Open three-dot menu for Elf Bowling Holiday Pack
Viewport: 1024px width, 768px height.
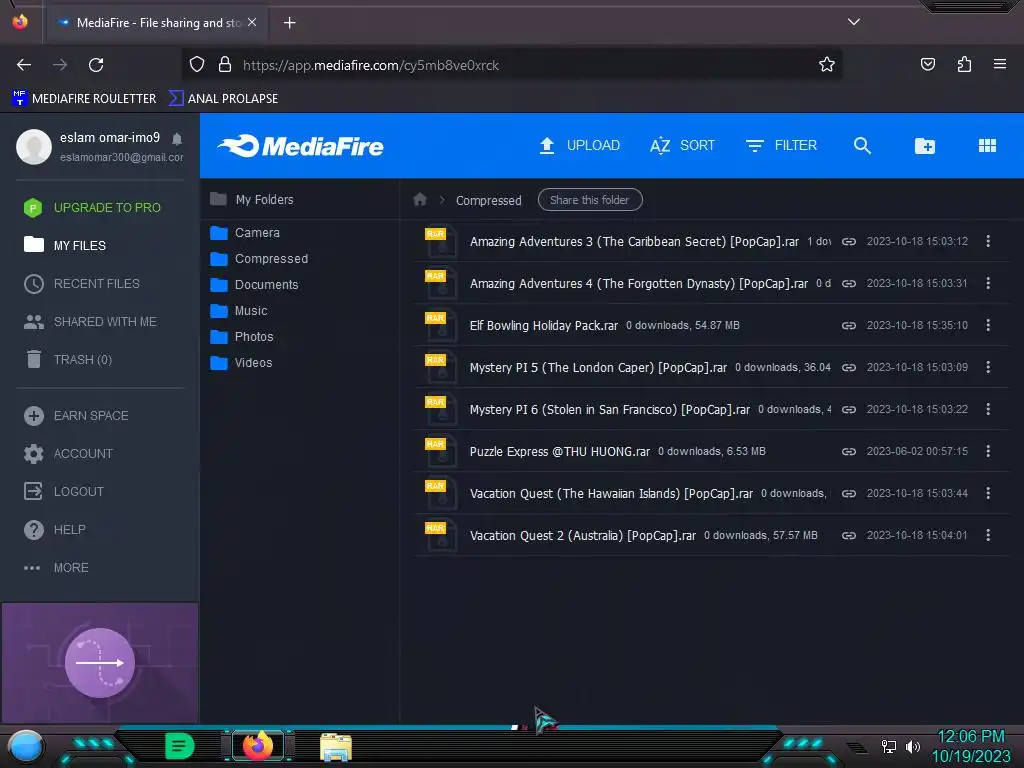click(988, 325)
